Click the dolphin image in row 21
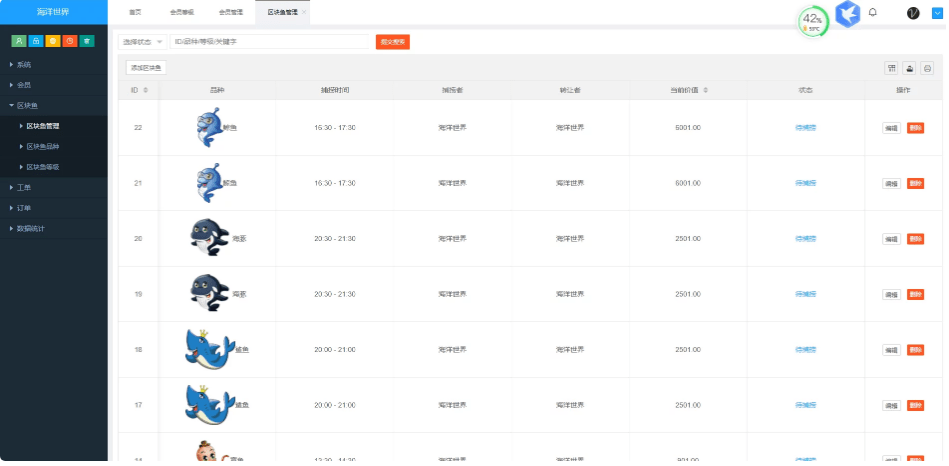The width and height of the screenshot is (949, 466). point(209,183)
